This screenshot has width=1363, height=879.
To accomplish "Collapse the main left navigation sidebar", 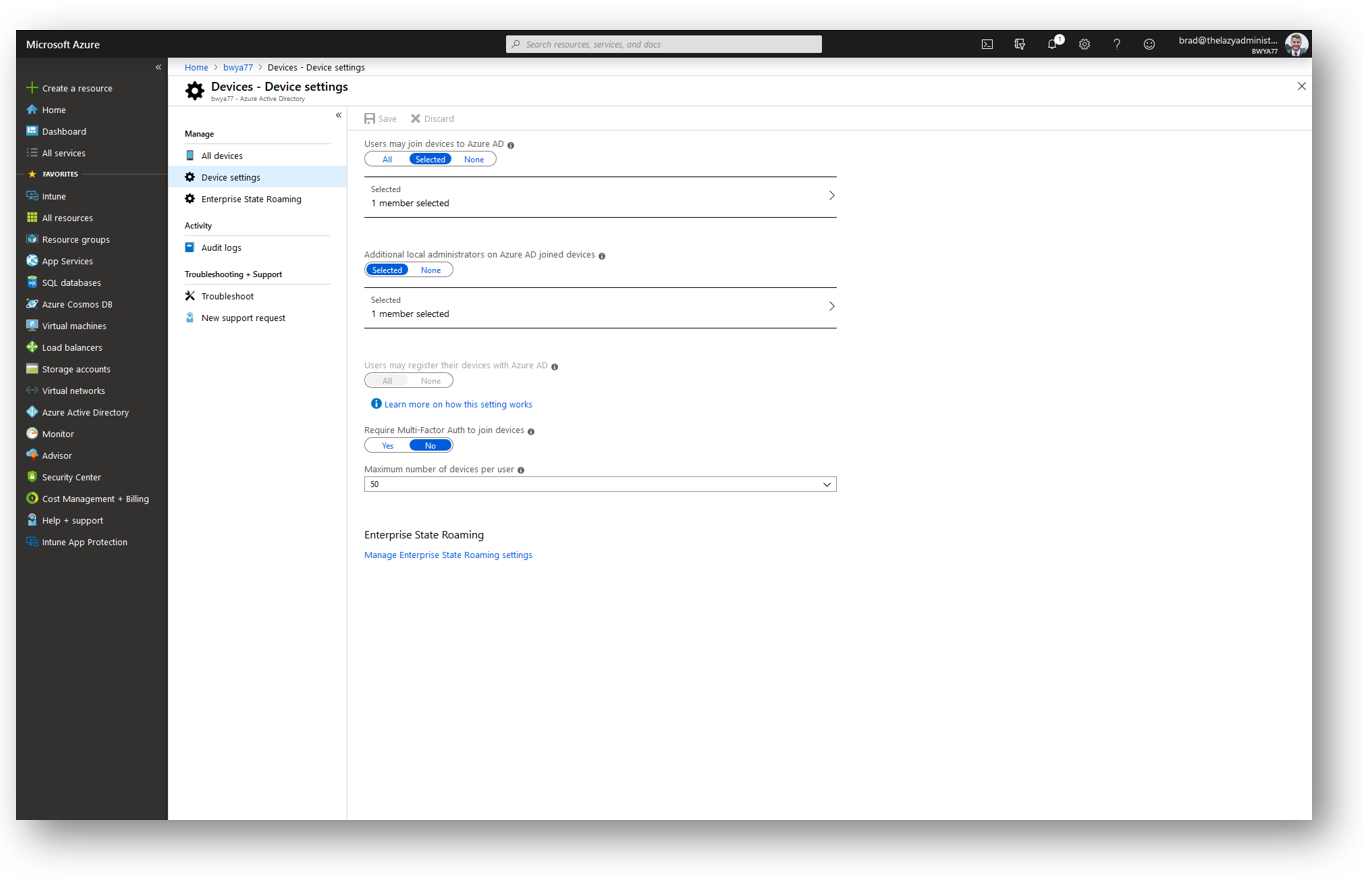I will click(158, 67).
